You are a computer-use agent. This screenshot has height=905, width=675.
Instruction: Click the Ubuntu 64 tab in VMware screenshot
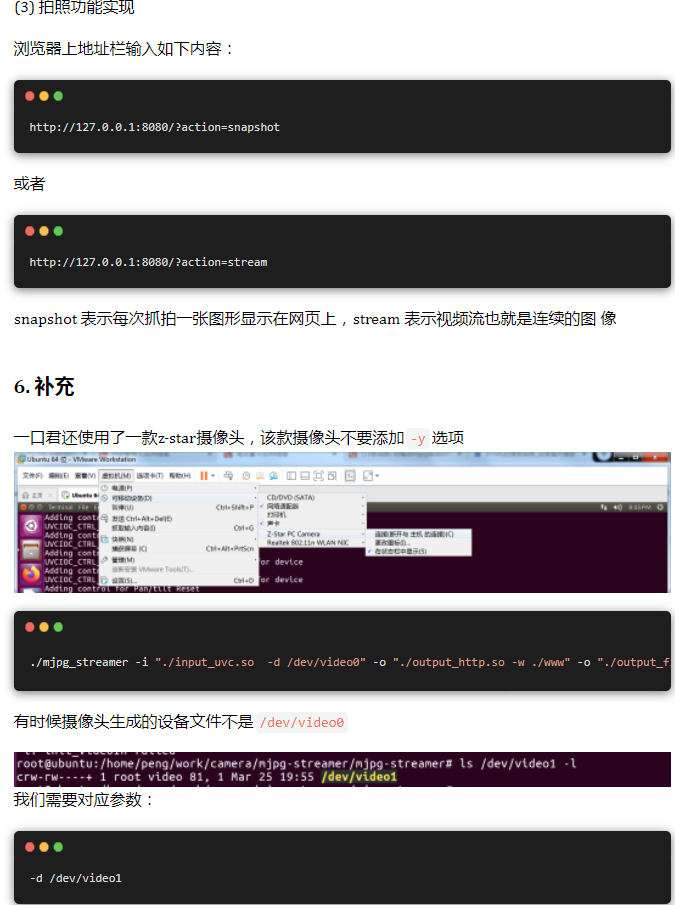tap(80, 495)
